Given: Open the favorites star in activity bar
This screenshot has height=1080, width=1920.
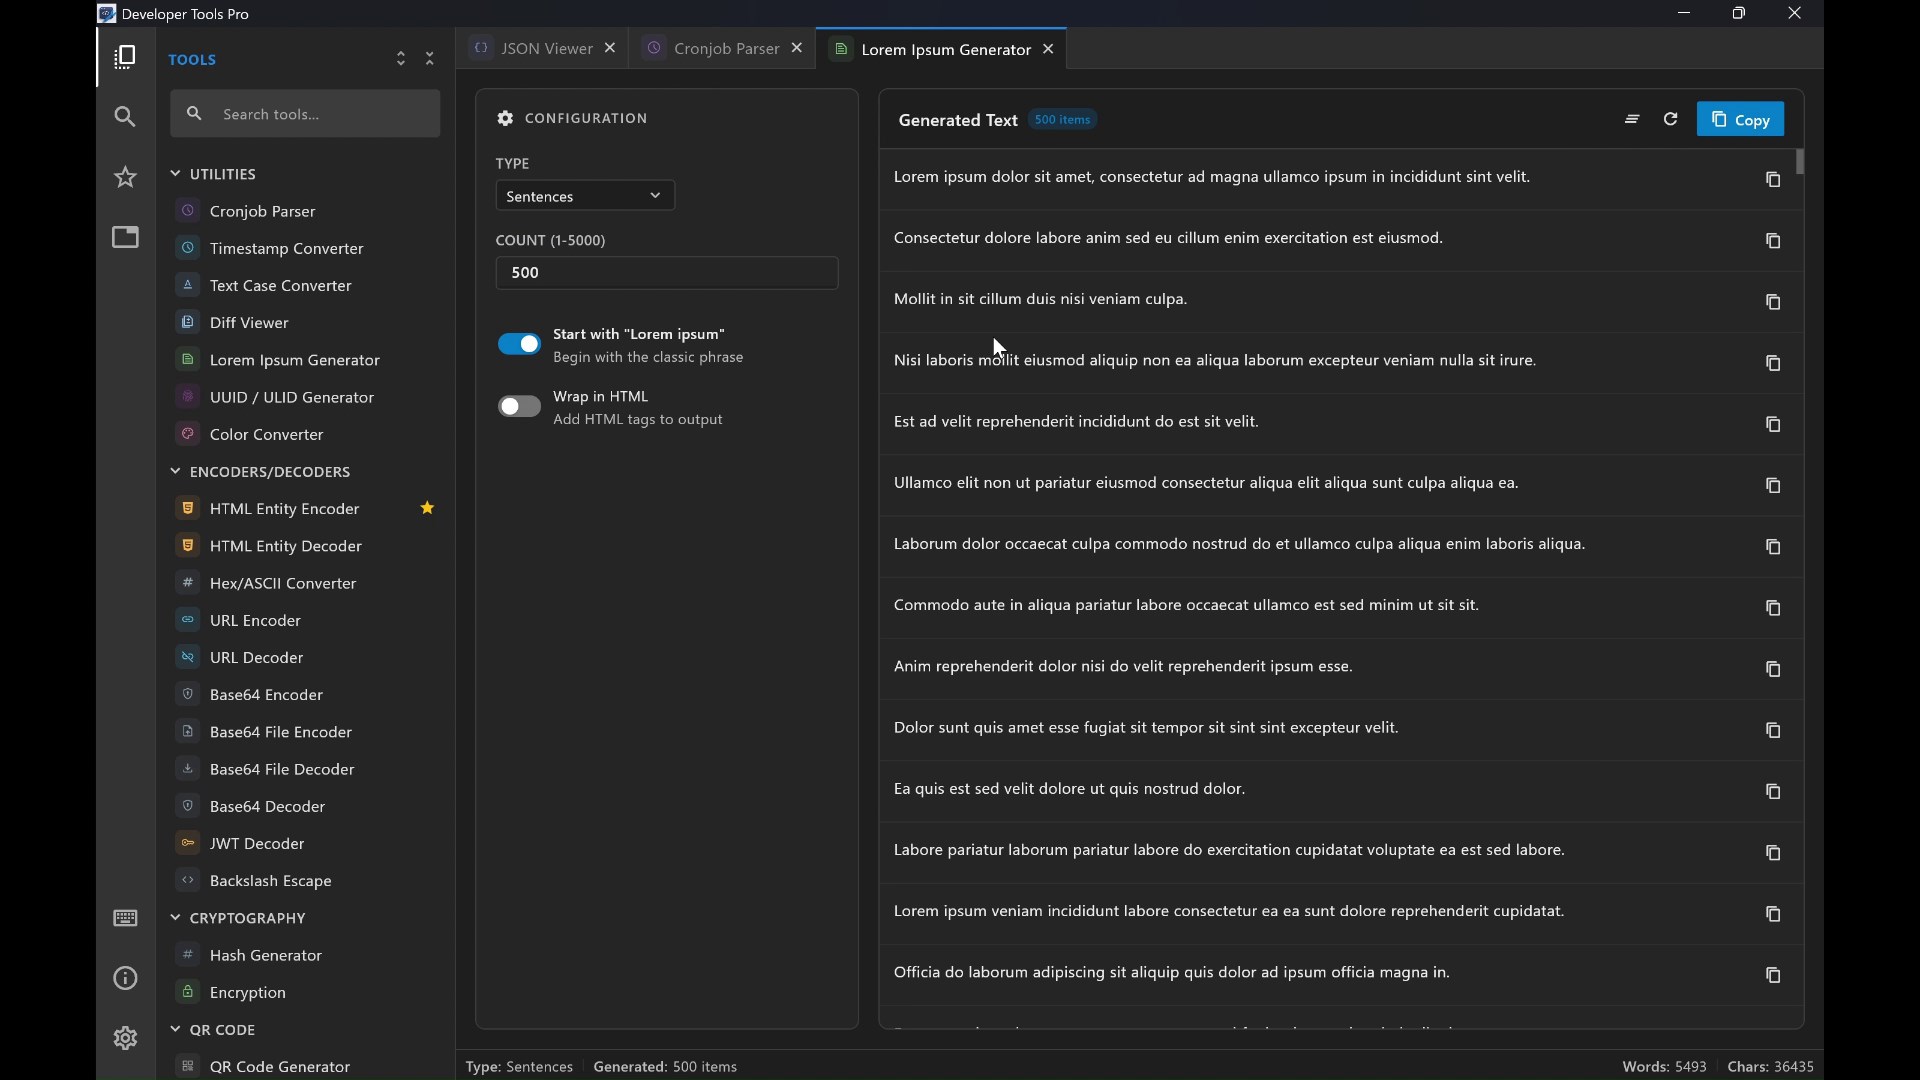Looking at the screenshot, I should point(125,178).
